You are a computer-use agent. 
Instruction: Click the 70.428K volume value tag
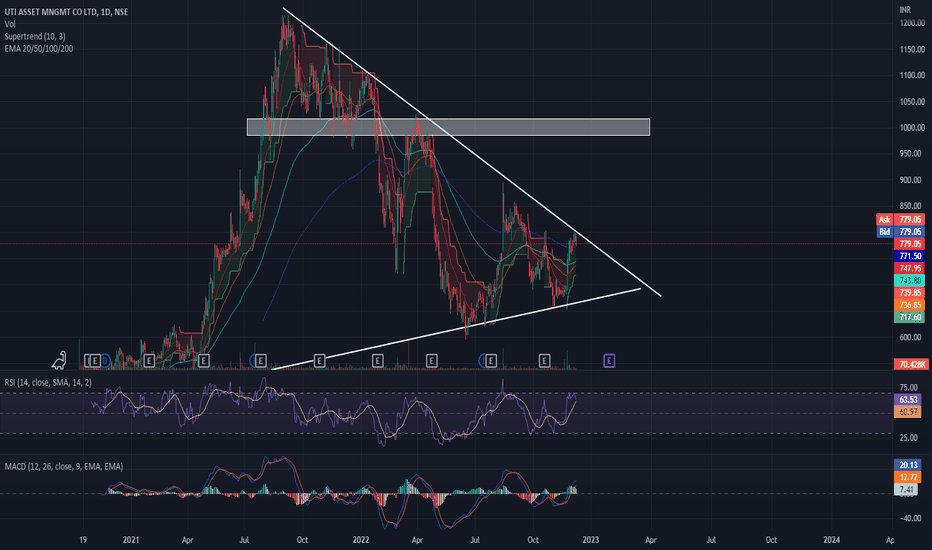click(x=911, y=364)
